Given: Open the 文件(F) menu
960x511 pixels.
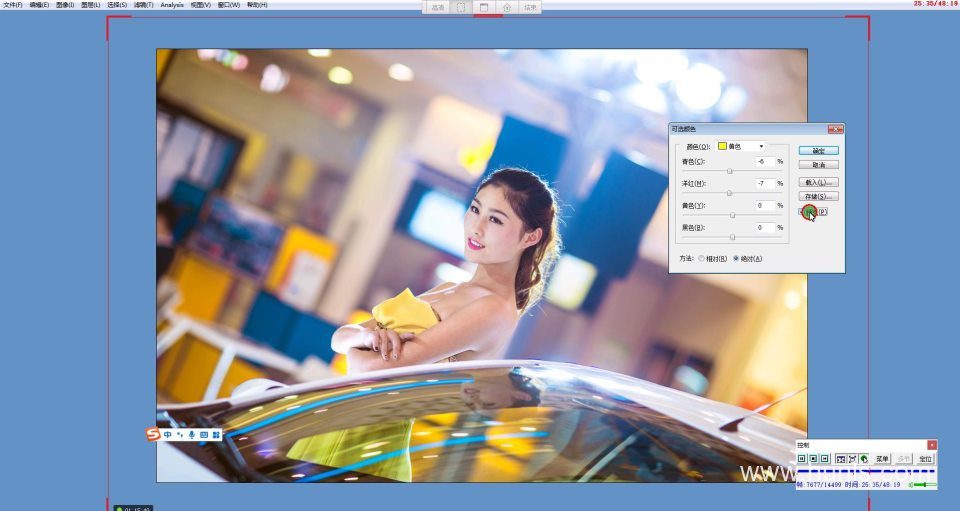Looking at the screenshot, I should tap(13, 4).
